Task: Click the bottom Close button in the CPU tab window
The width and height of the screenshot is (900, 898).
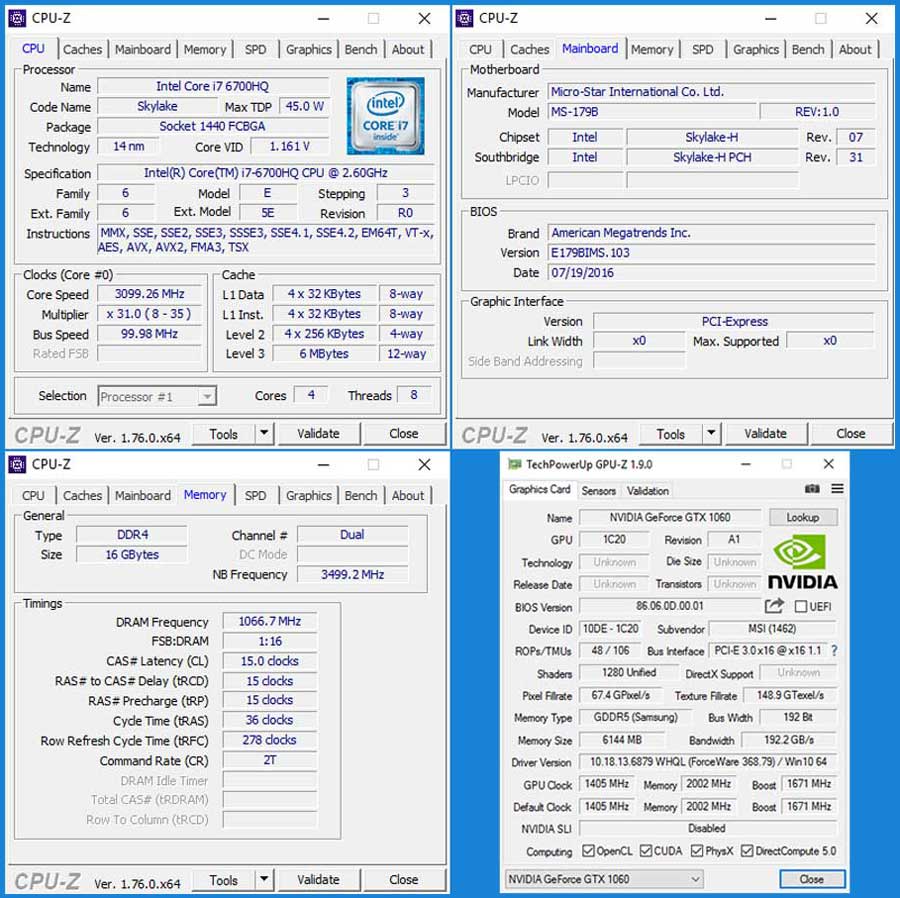Action: (x=404, y=433)
